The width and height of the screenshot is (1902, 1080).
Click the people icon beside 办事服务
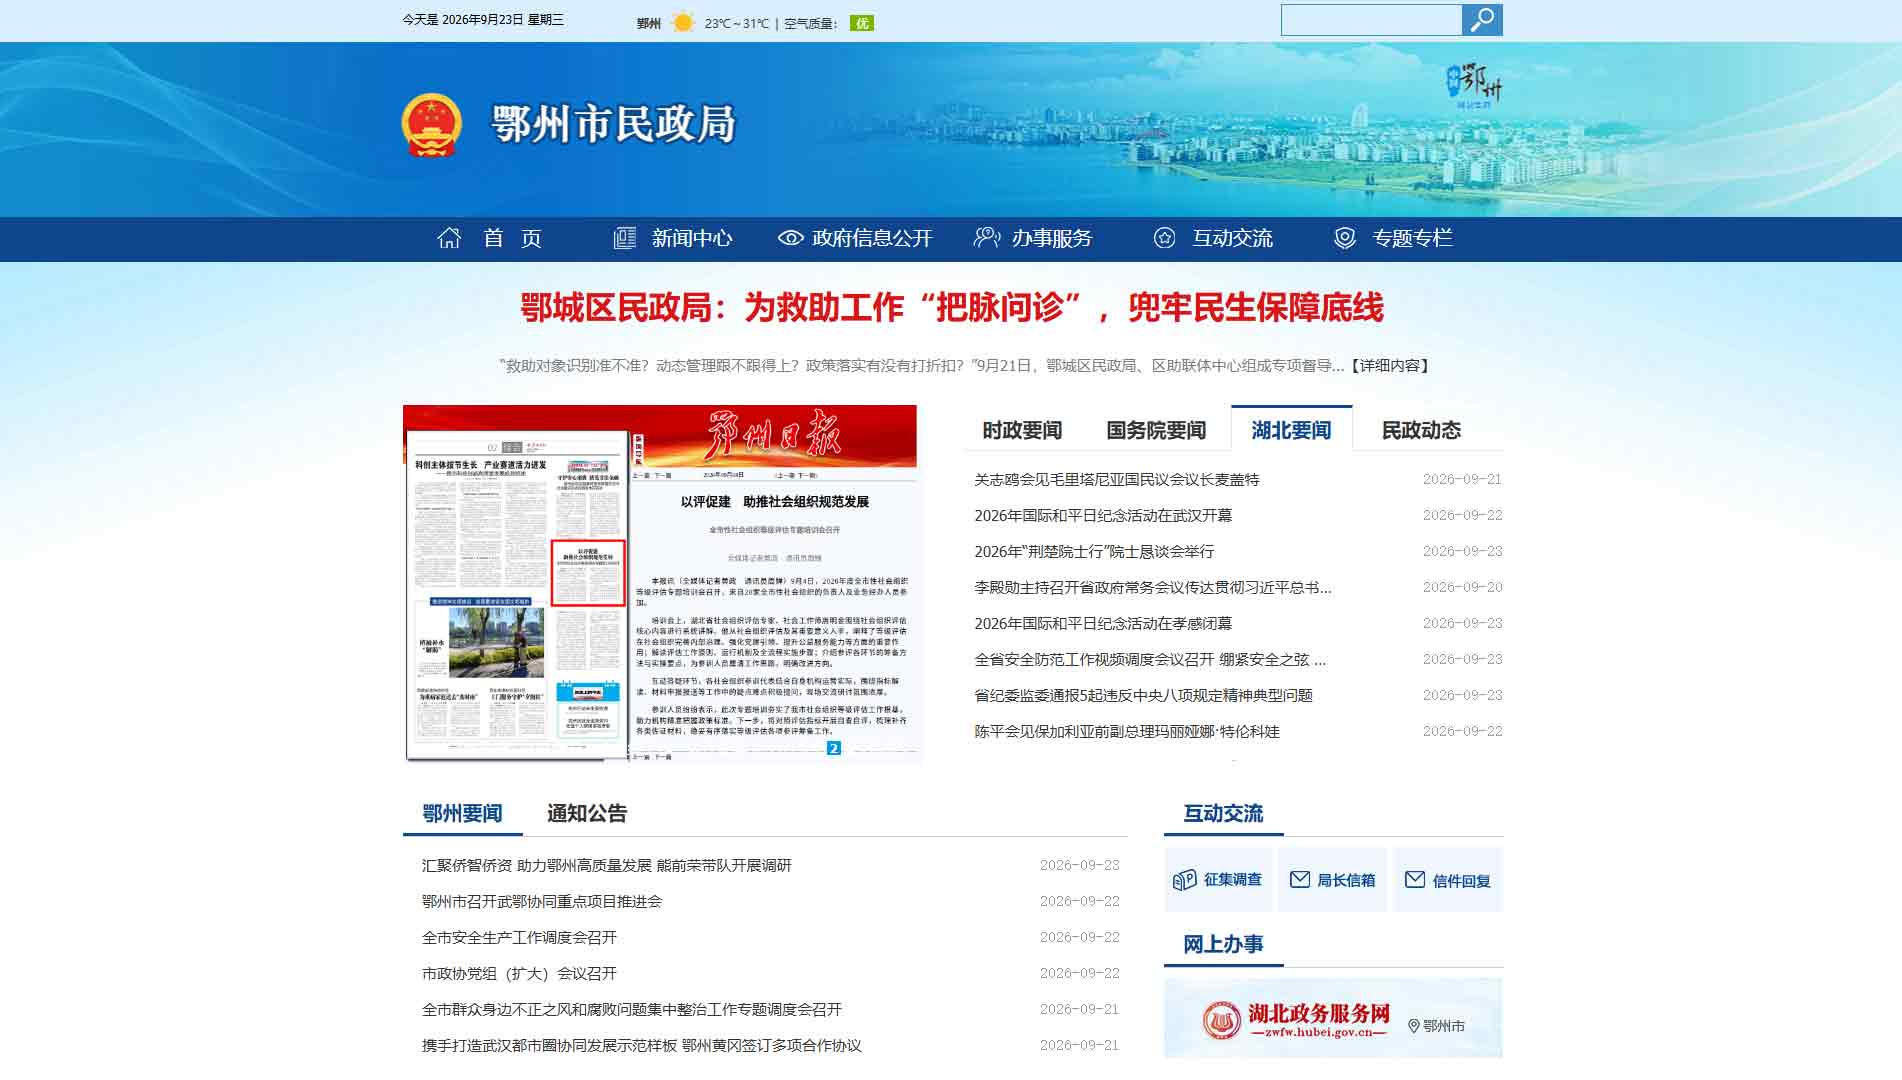pyautogui.click(x=987, y=238)
